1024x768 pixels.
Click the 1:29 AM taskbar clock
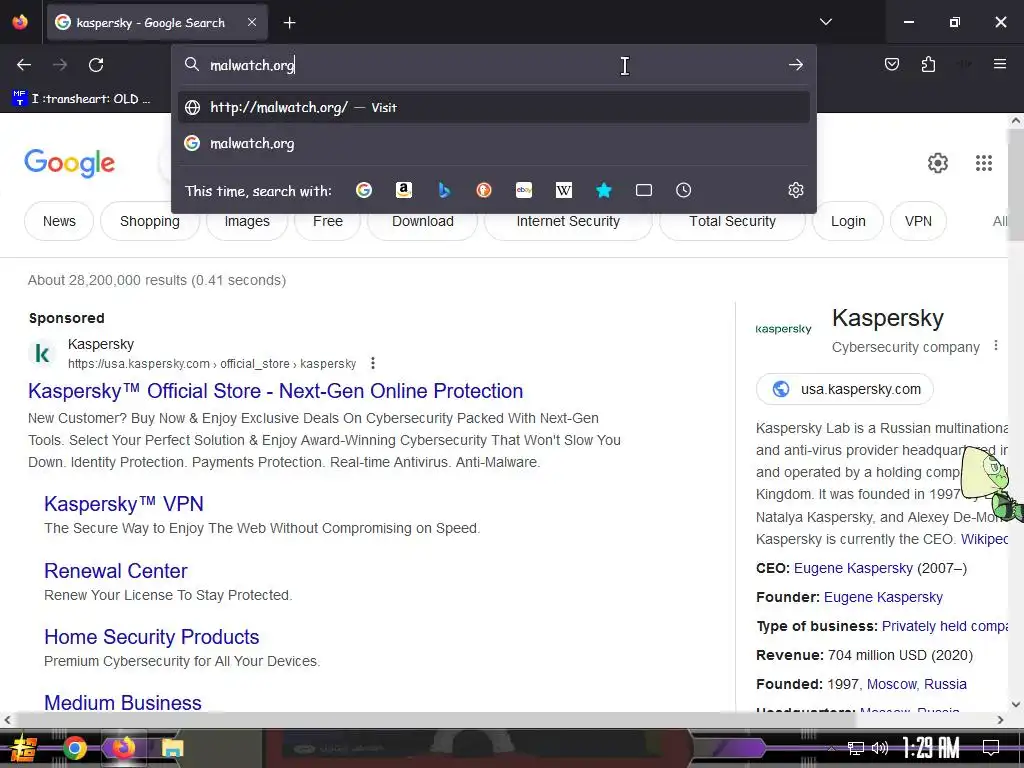[x=931, y=748]
